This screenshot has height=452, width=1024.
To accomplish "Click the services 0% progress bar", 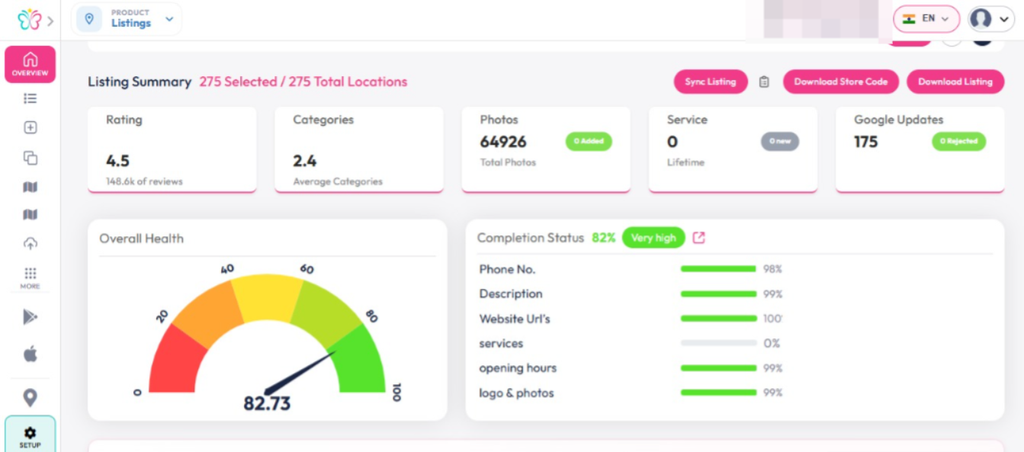I will (718, 343).
